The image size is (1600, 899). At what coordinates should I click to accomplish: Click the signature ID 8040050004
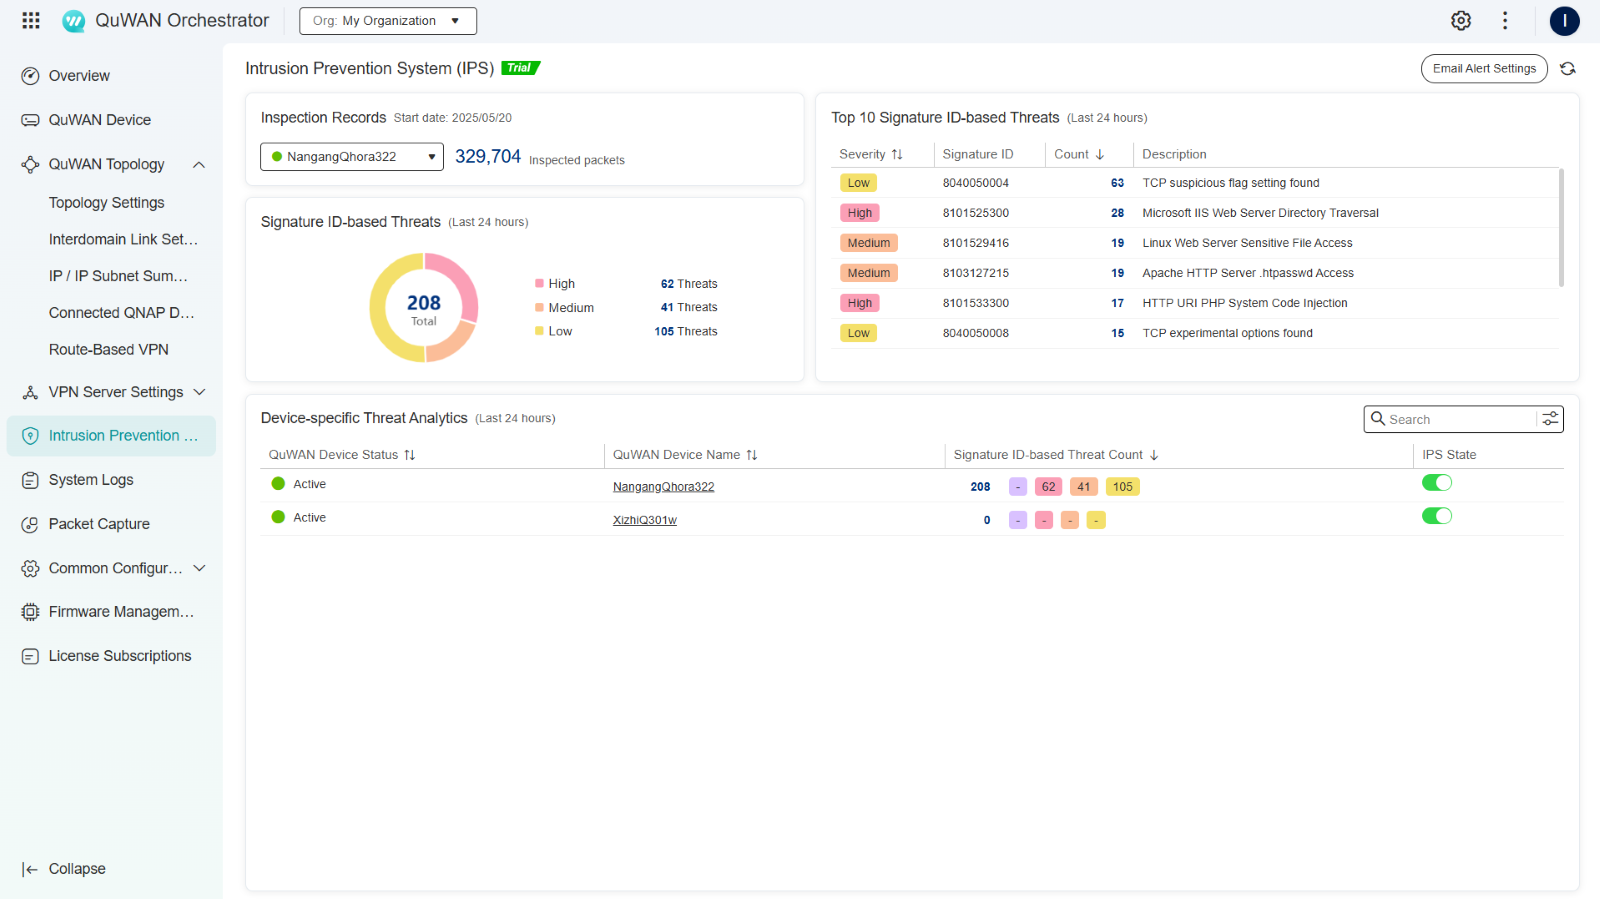[976, 183]
